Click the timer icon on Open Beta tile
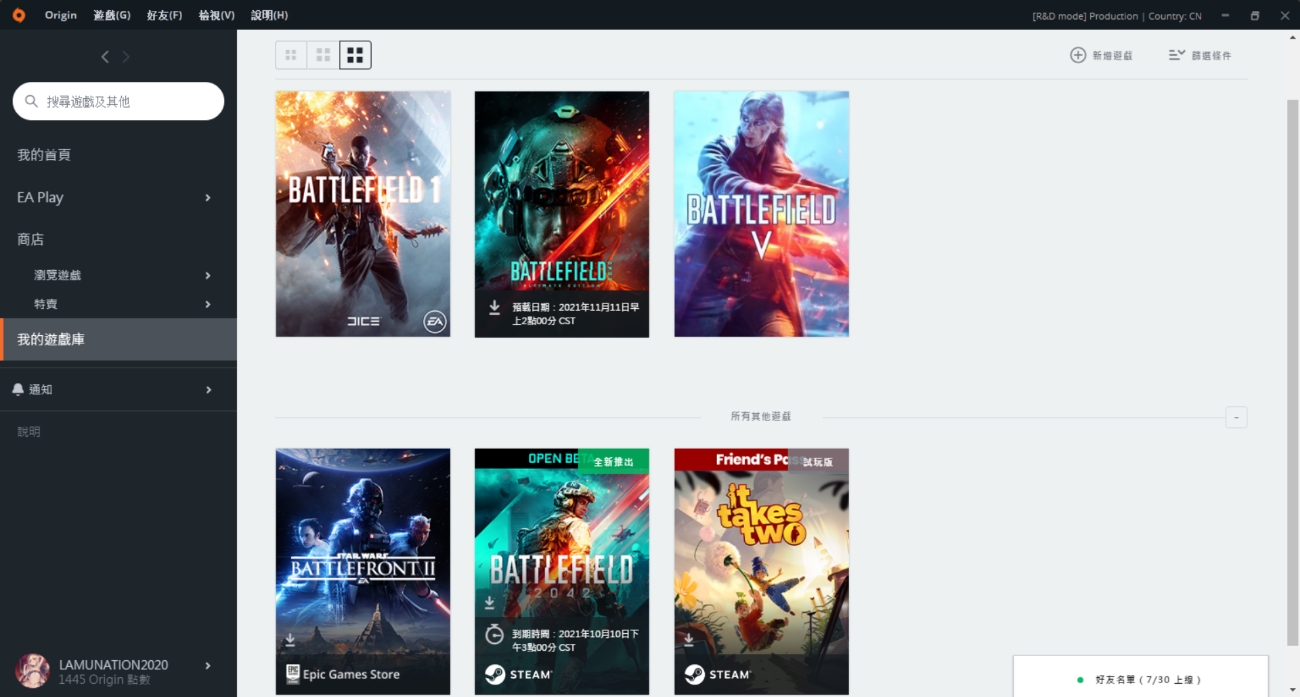 click(x=494, y=634)
